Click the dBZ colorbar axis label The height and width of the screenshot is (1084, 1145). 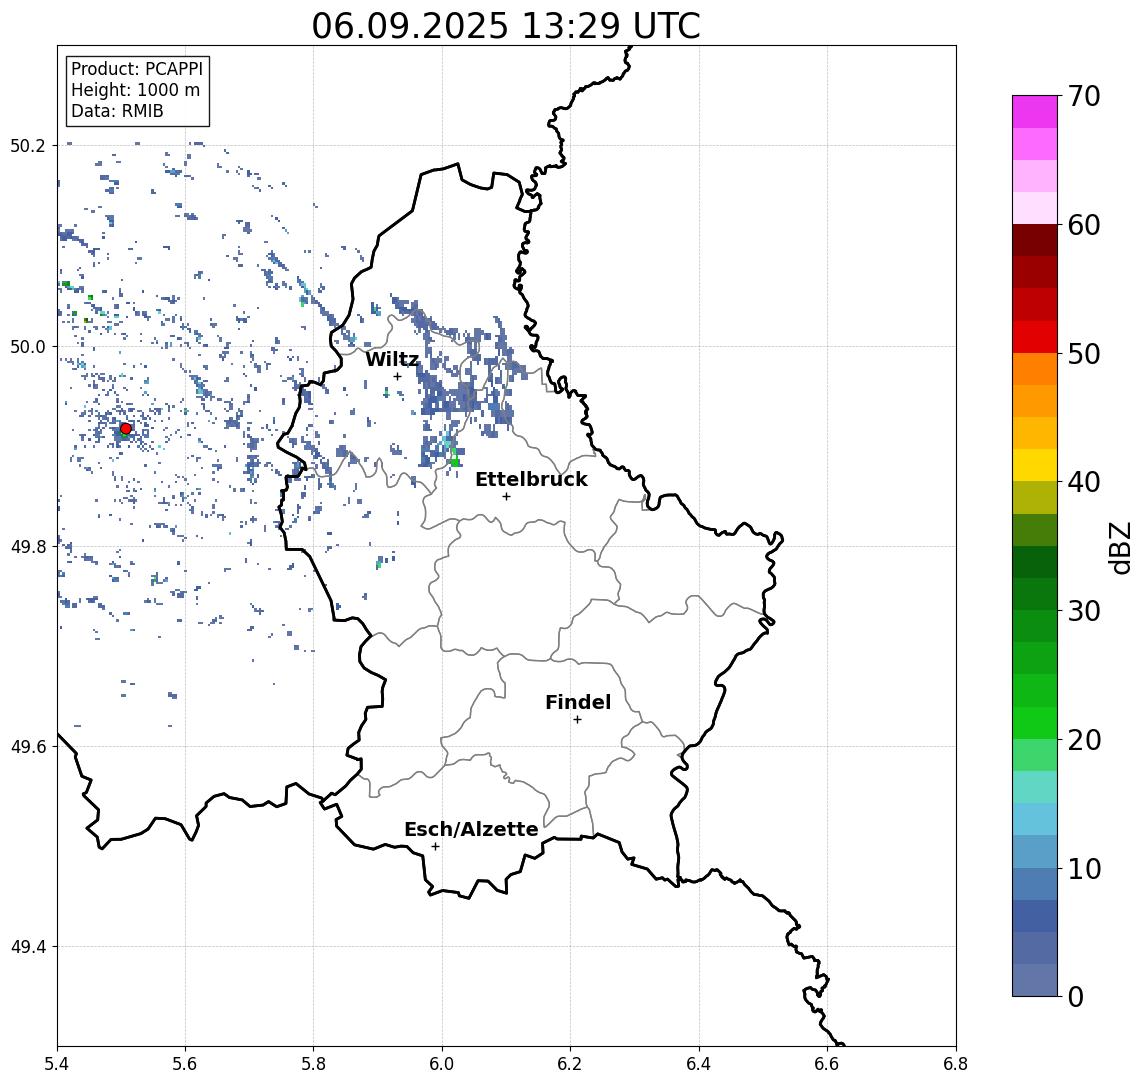pyautogui.click(x=1119, y=548)
